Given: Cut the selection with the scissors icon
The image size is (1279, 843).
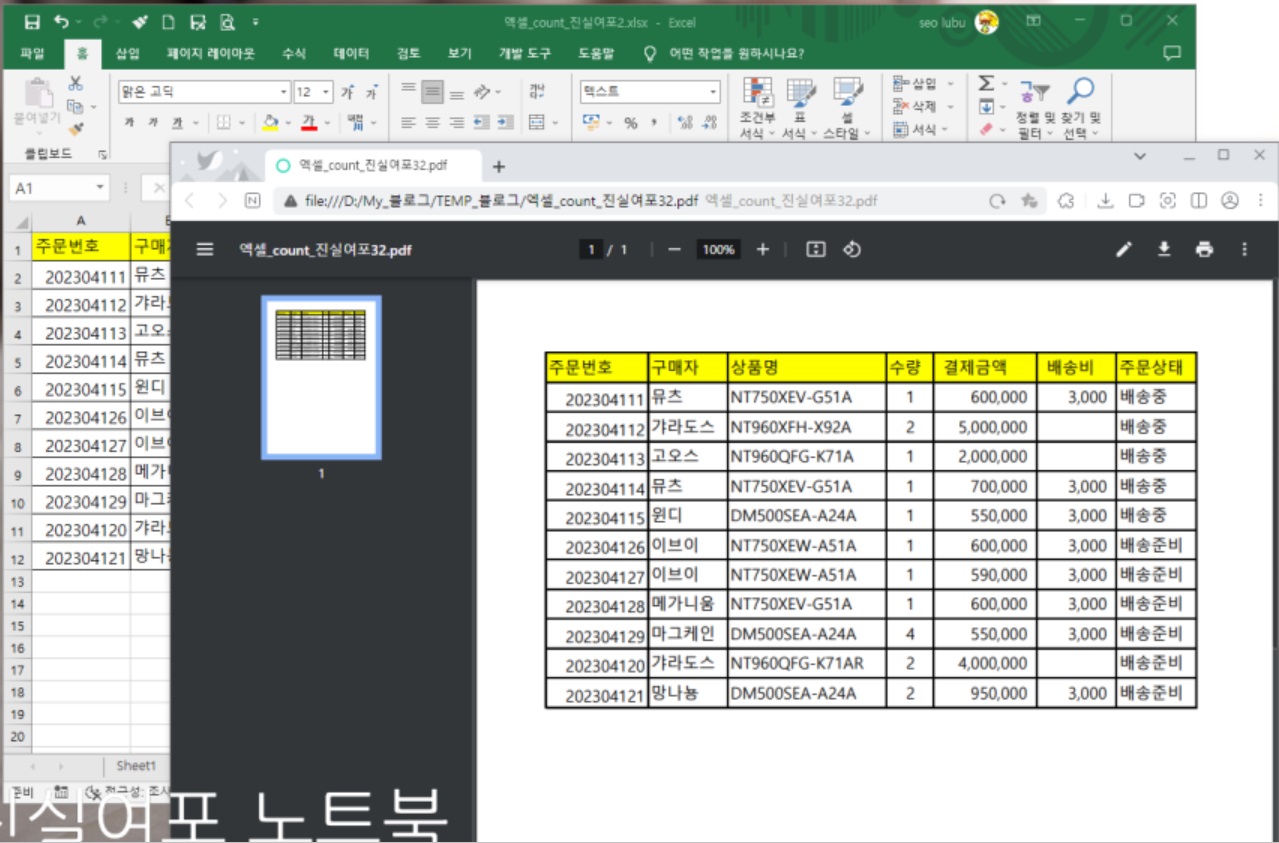Looking at the screenshot, I should tap(75, 84).
